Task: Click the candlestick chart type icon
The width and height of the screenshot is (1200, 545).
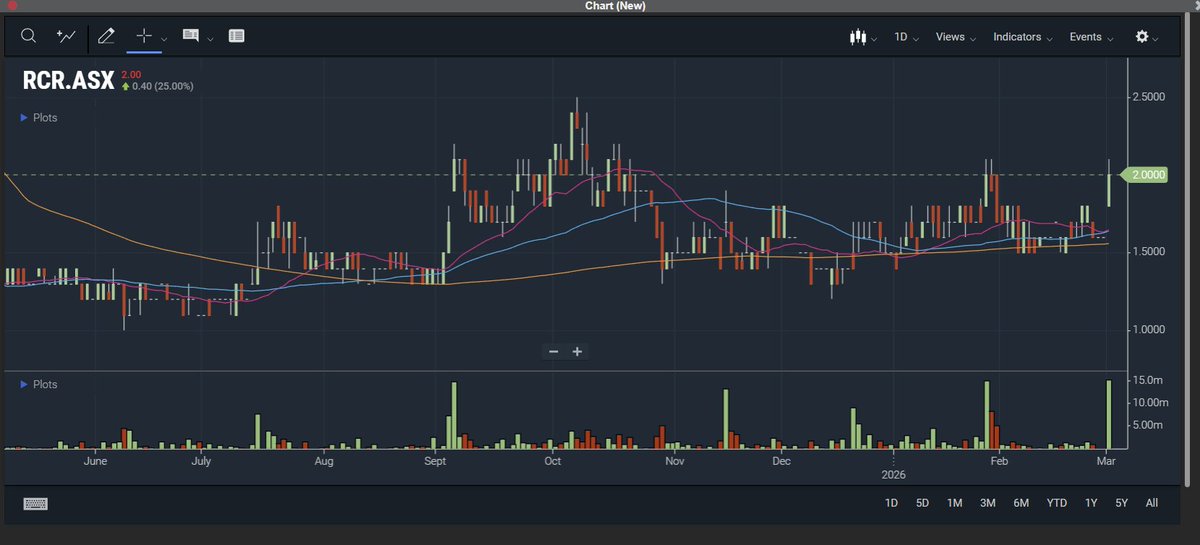Action: click(857, 37)
